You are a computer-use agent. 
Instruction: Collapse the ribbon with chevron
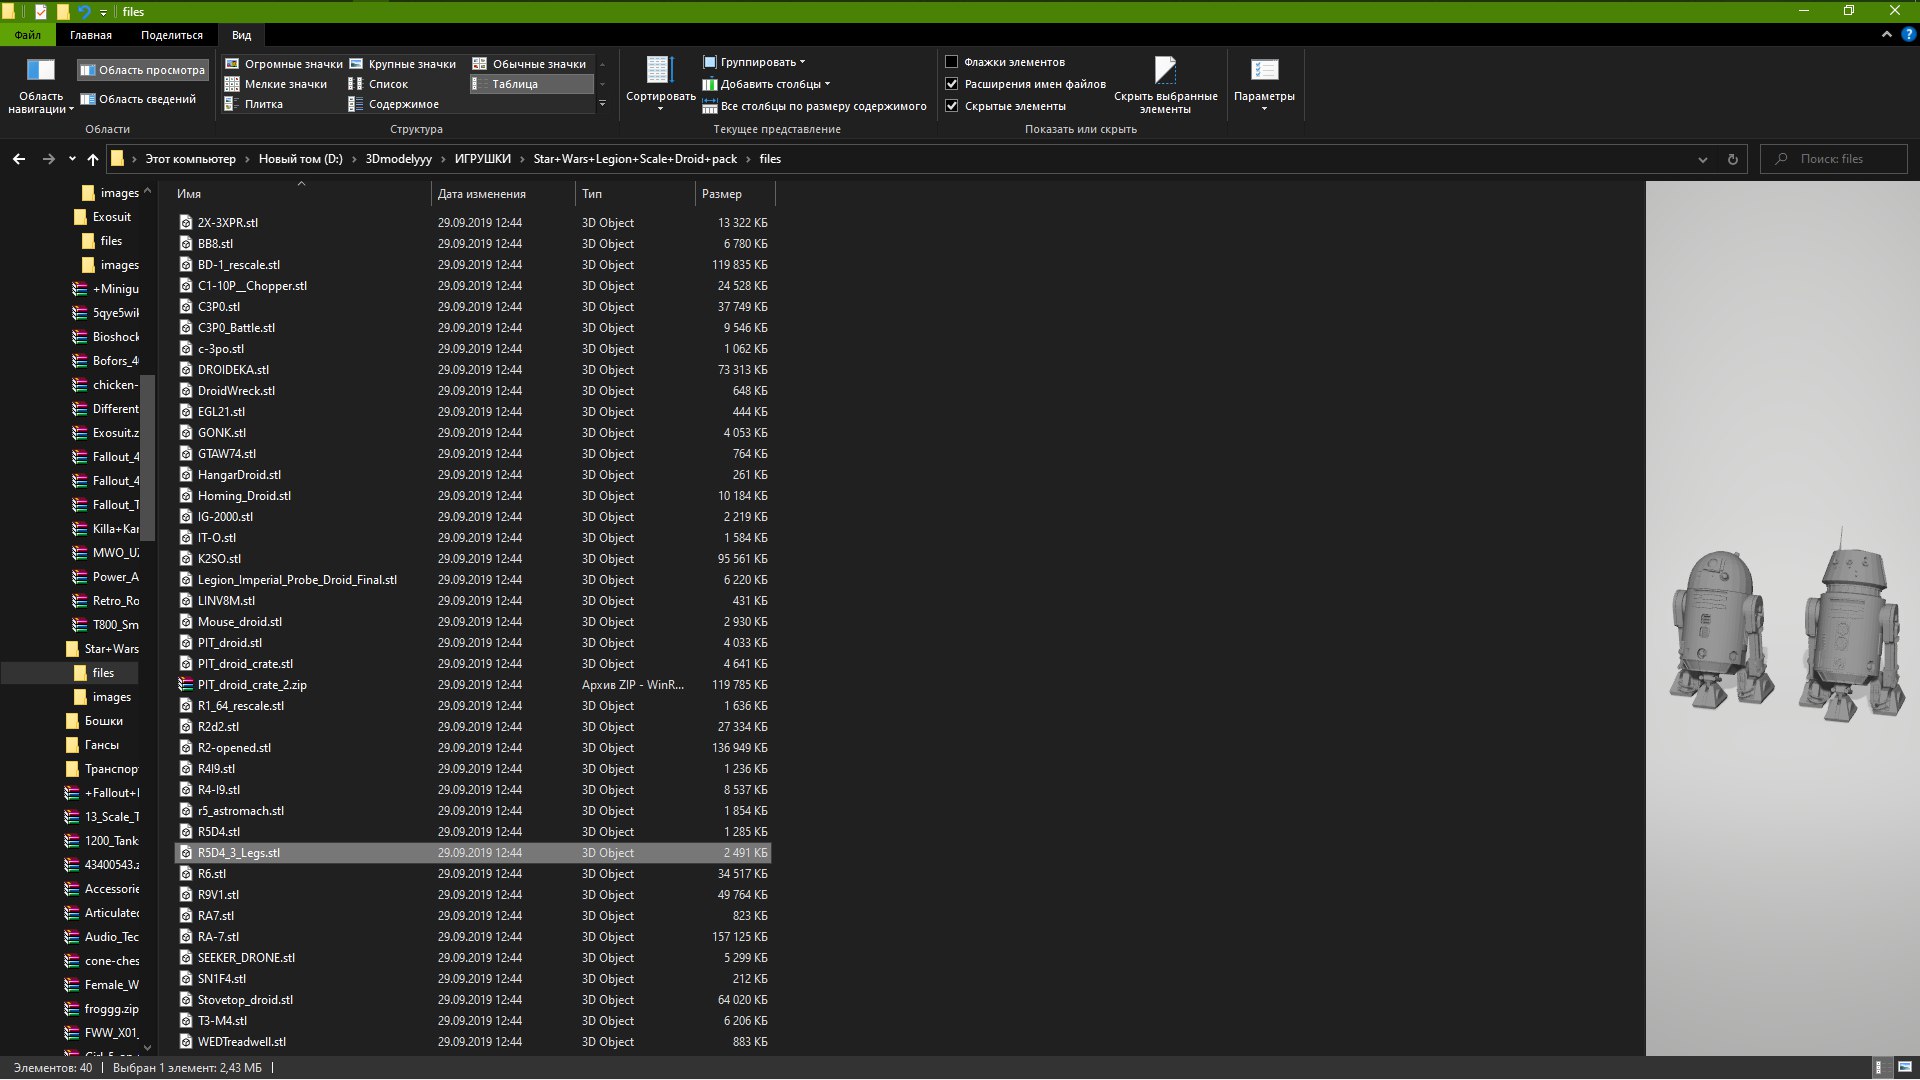(x=1887, y=34)
